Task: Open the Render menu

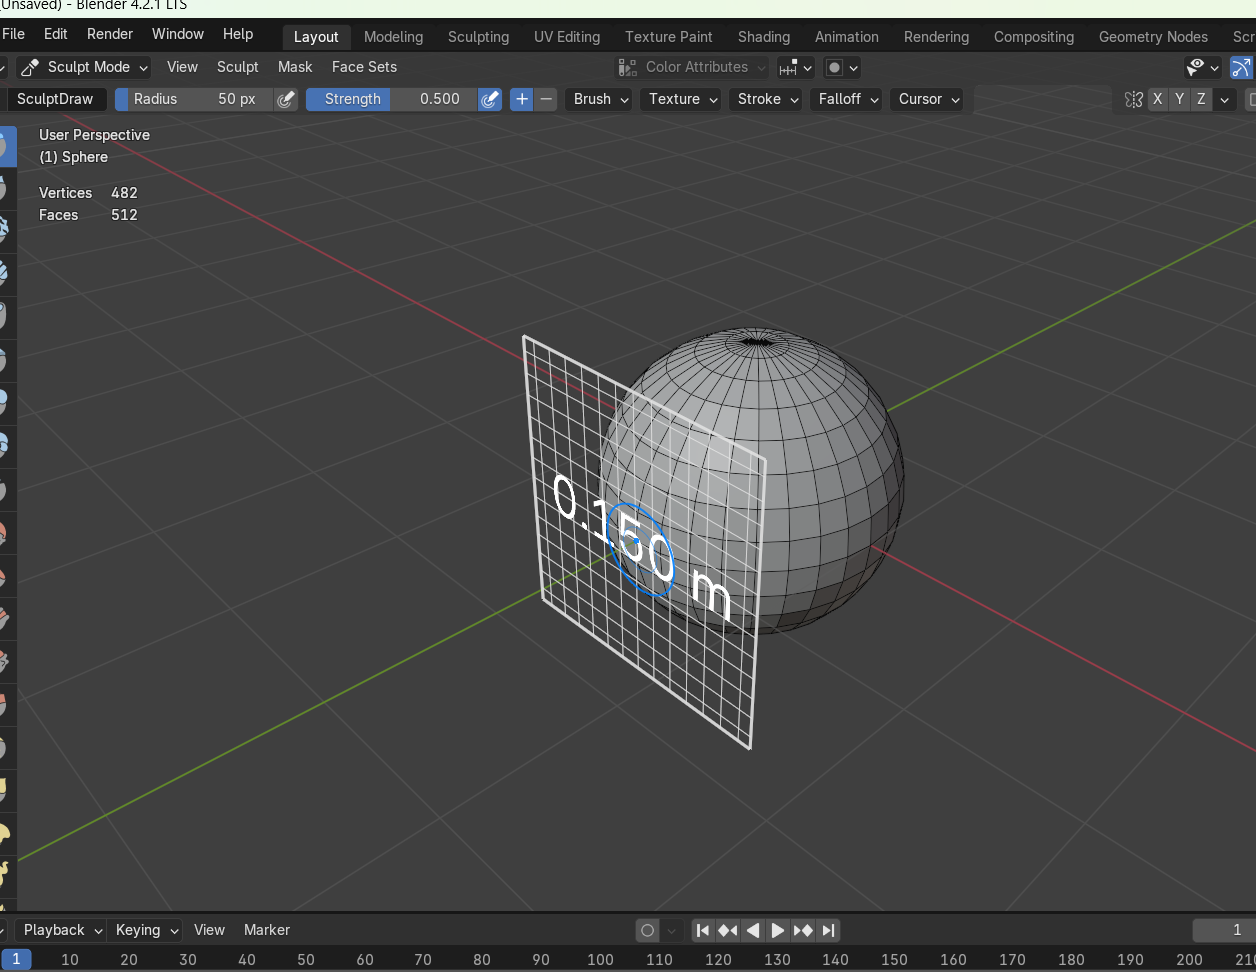Action: coord(110,34)
